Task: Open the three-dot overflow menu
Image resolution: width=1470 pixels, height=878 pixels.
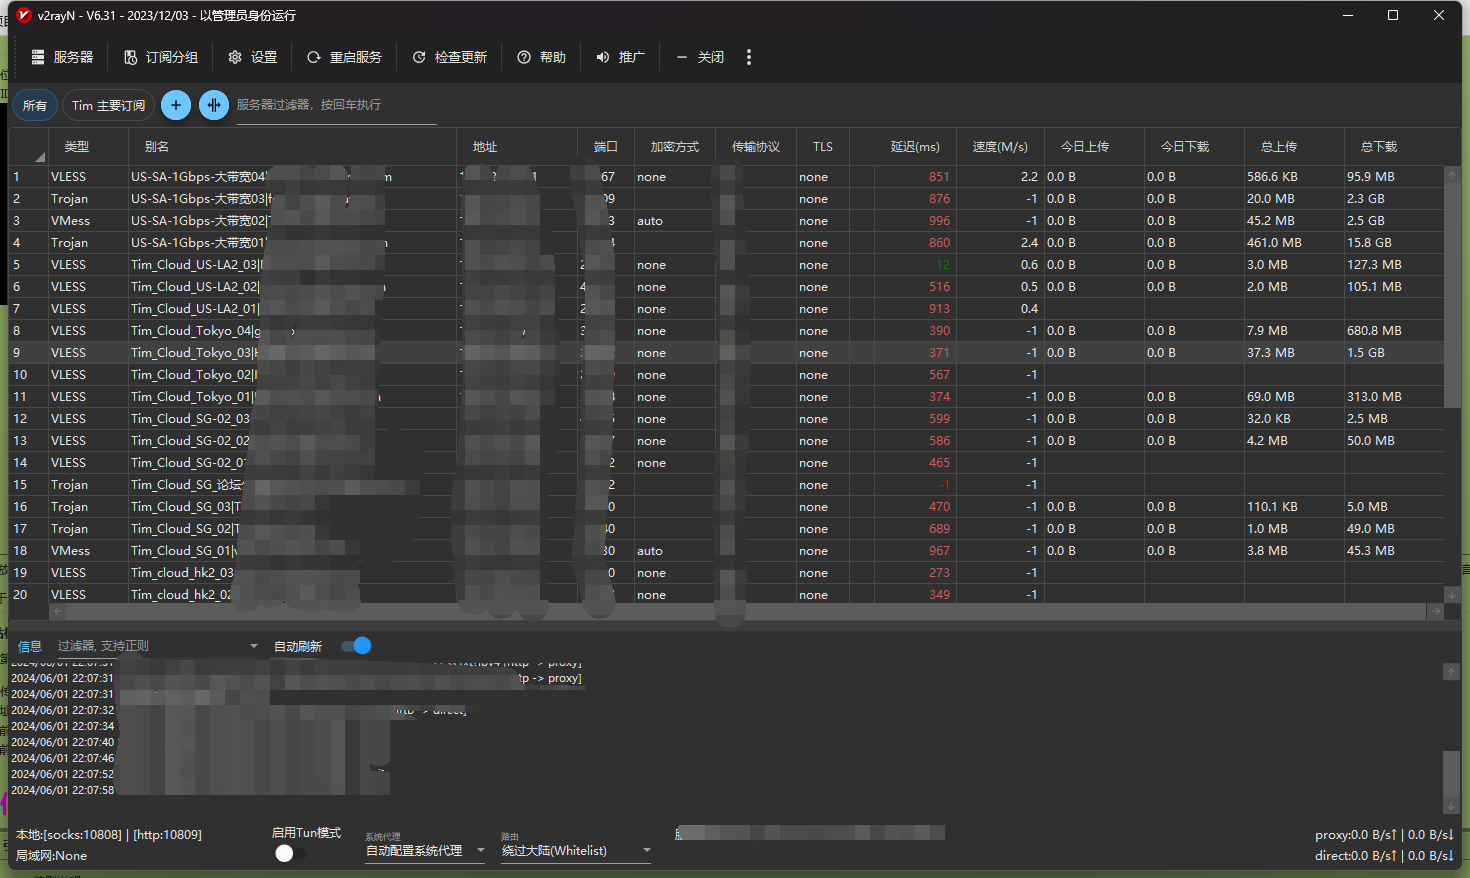Action: click(x=749, y=57)
